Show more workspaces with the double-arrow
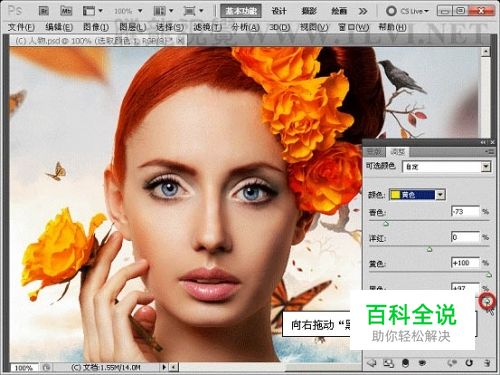500x375 pixels. [363, 11]
